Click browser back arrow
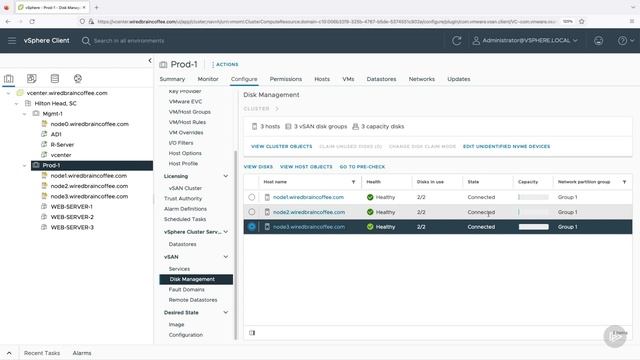 pos(8,21)
